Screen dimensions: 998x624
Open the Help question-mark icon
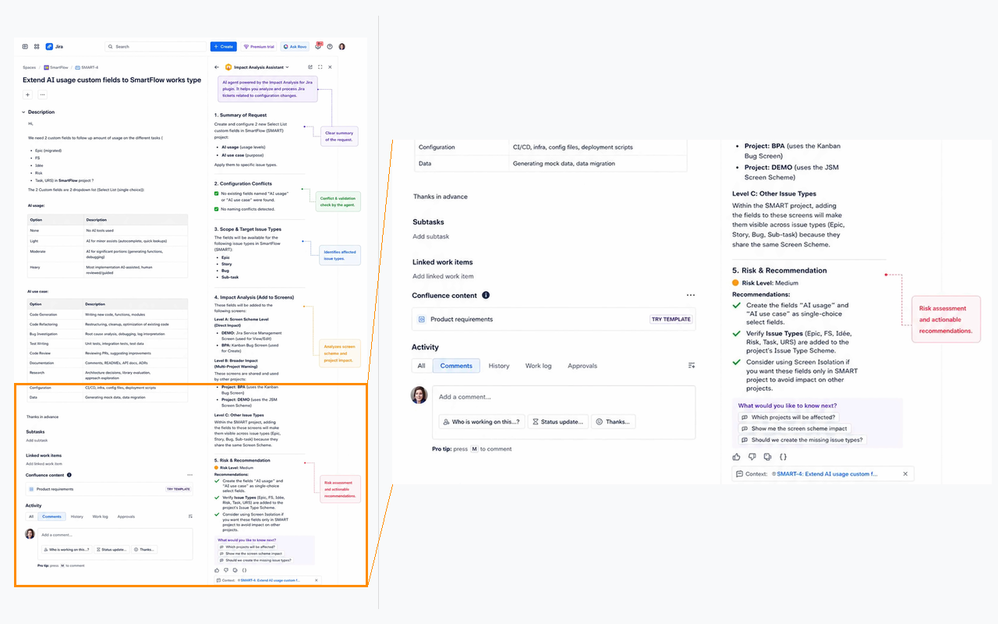(x=330, y=46)
